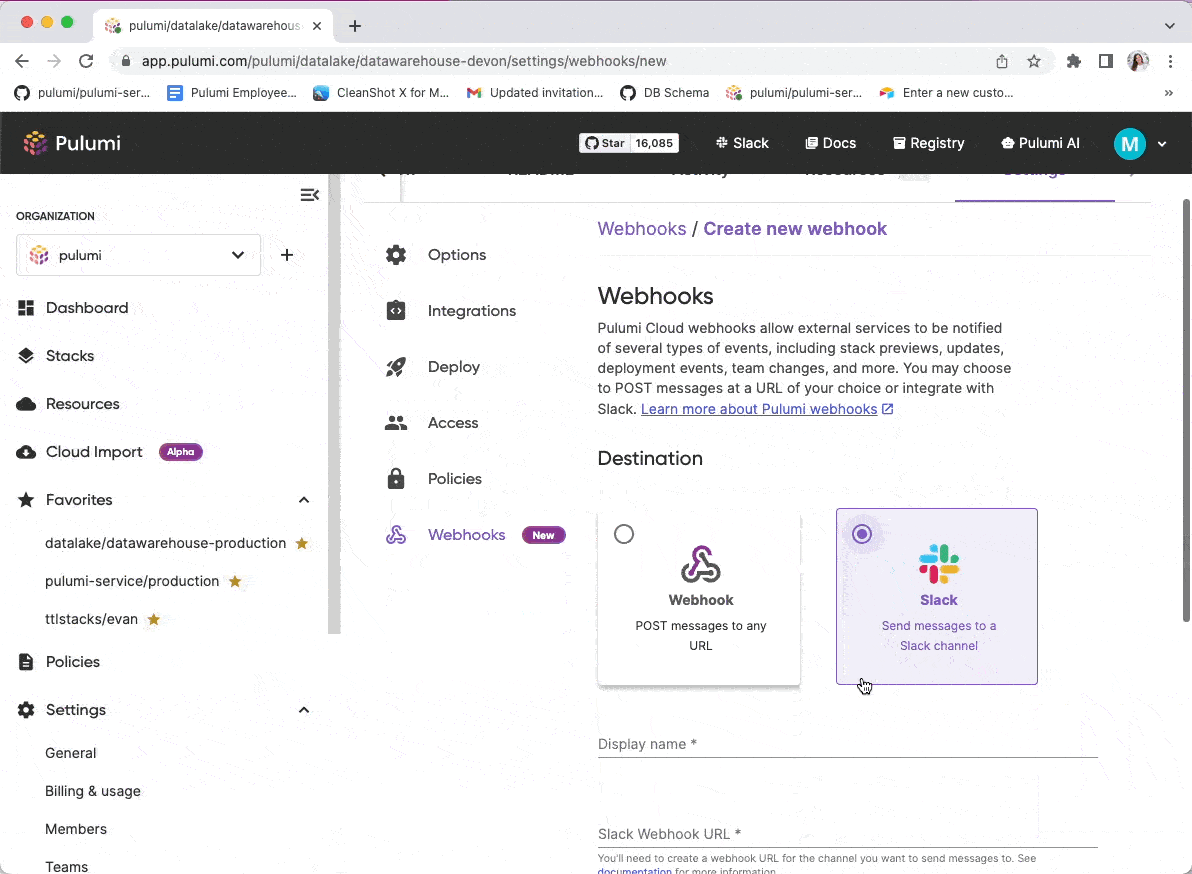Click the Policies lock icon

pyautogui.click(x=396, y=479)
